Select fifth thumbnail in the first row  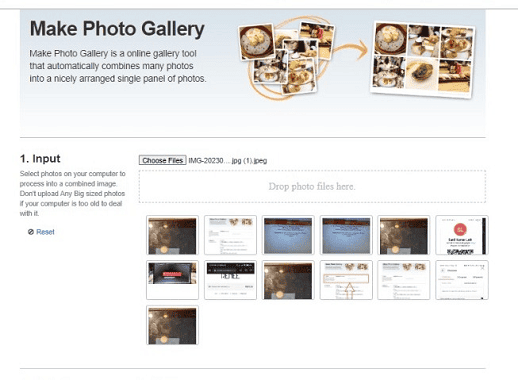pos(404,235)
